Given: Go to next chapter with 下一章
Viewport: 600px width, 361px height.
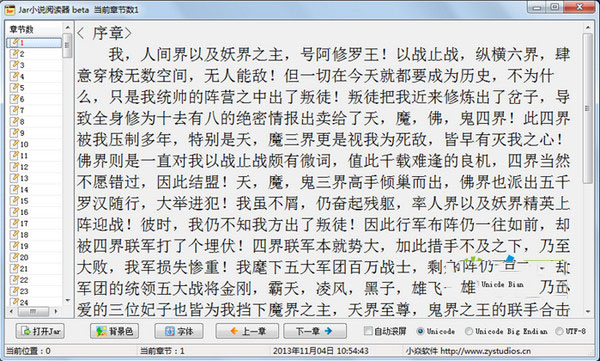Looking at the screenshot, I should [x=315, y=331].
